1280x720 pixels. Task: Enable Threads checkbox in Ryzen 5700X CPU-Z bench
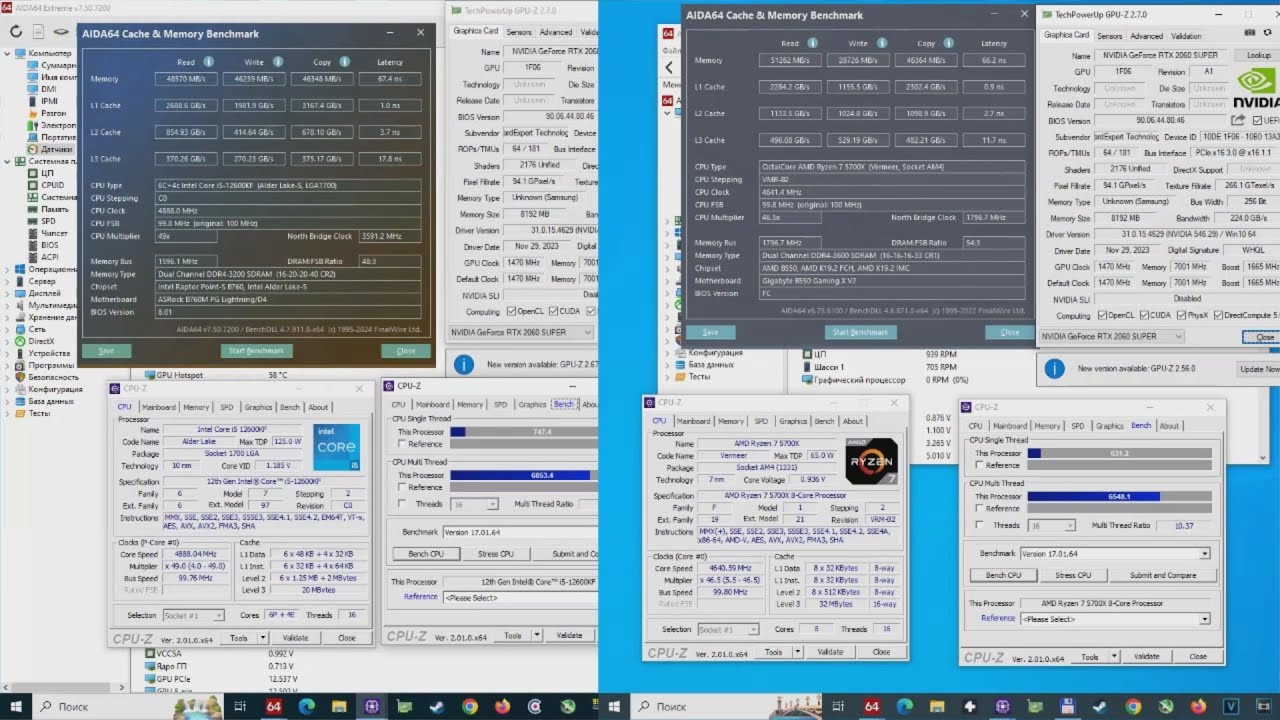tap(978, 525)
